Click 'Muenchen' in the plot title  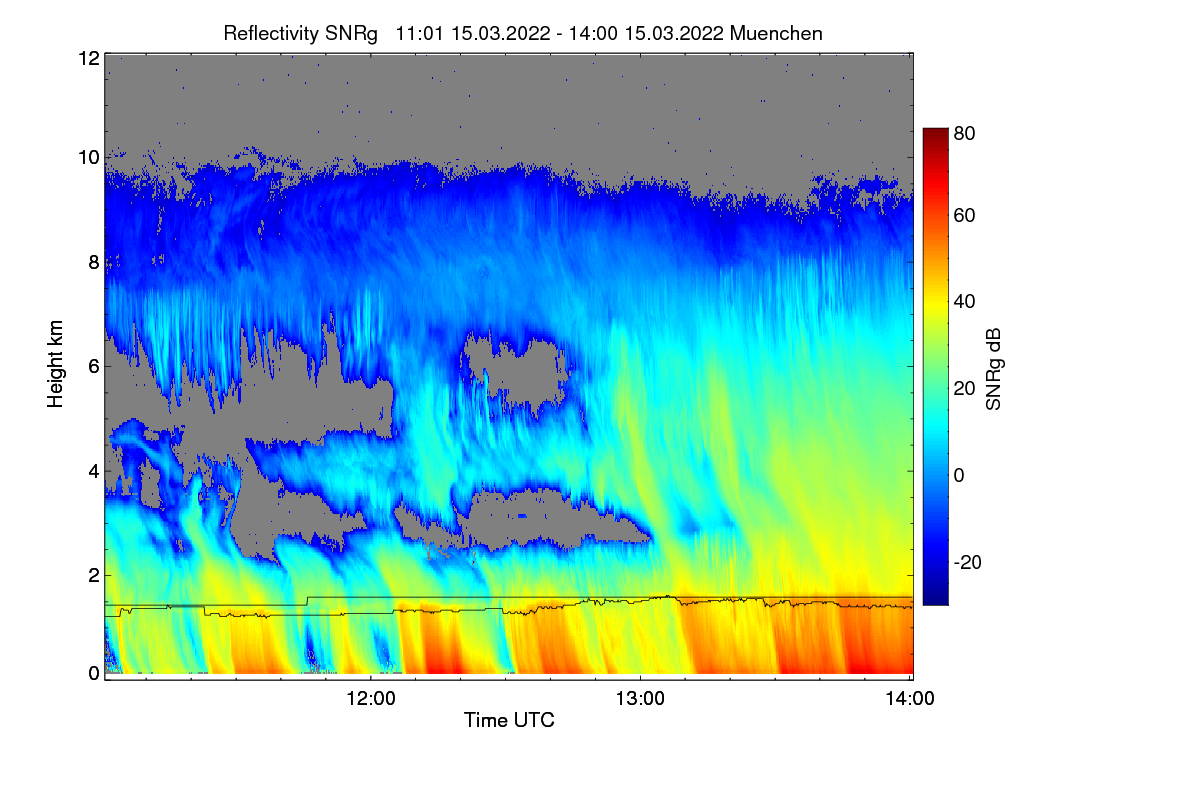click(777, 33)
